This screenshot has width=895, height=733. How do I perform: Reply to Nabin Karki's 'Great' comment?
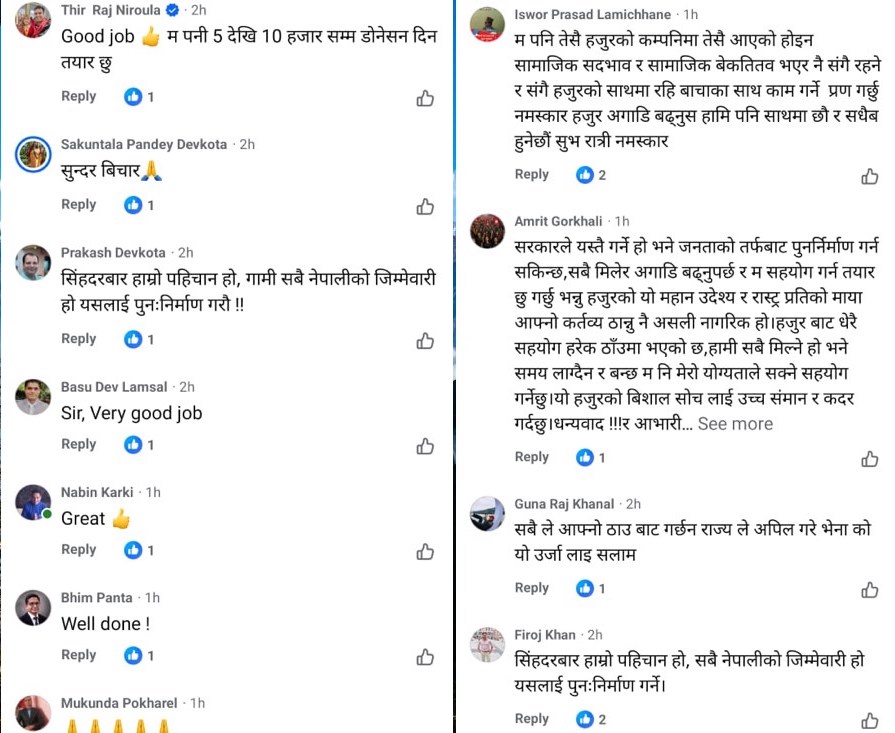(x=79, y=549)
